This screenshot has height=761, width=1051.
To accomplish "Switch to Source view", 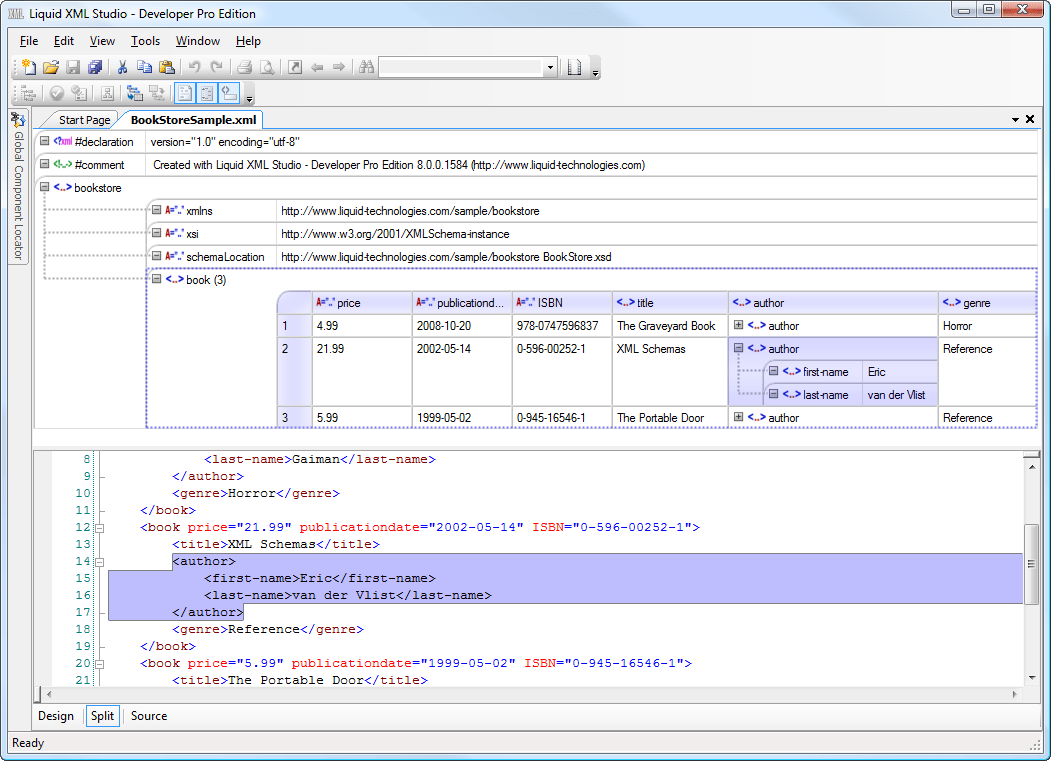I will tap(149, 716).
